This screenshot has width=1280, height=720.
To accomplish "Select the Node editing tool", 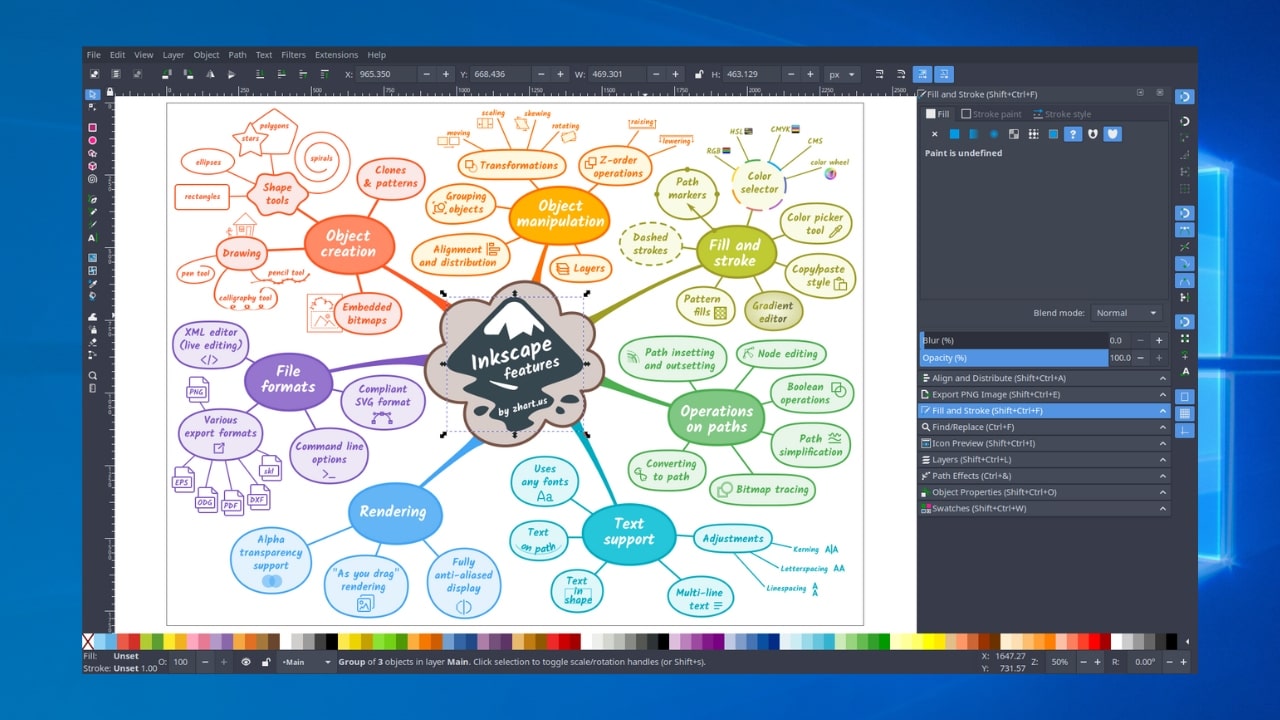I will click(93, 107).
